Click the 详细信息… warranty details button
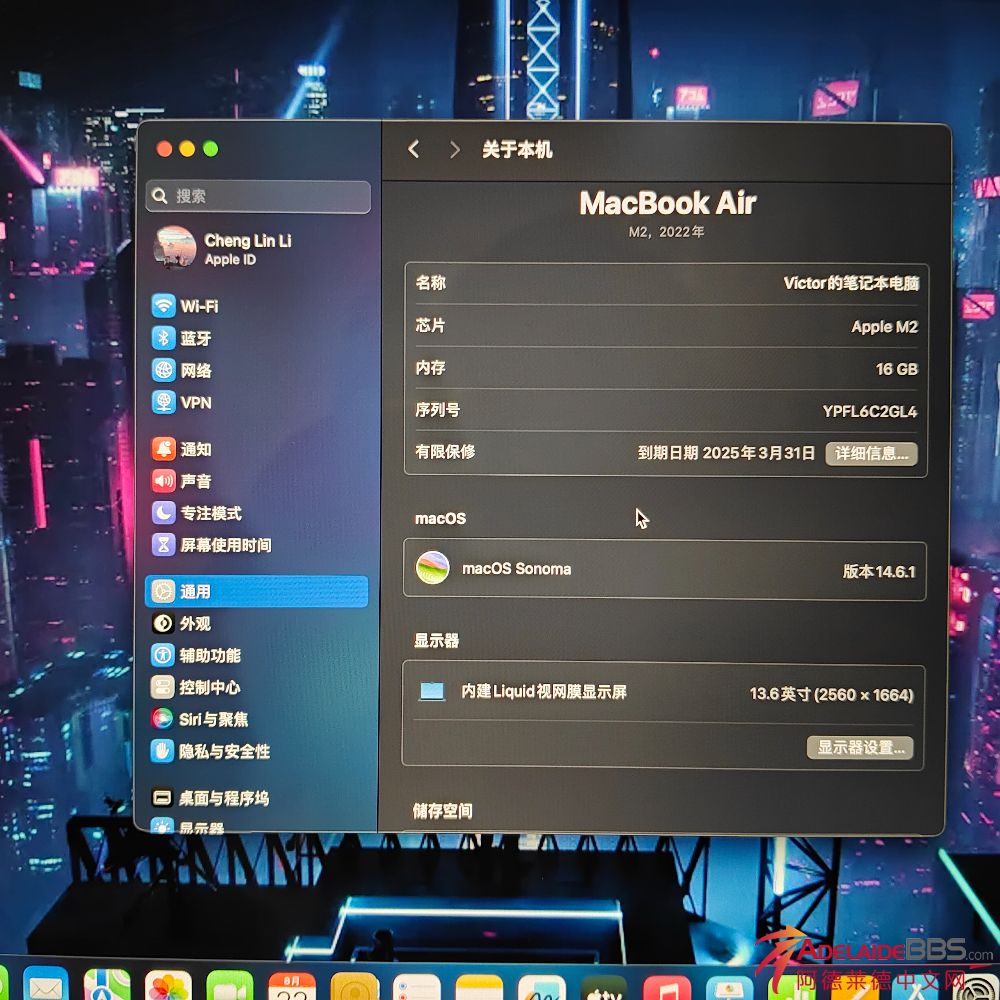 [x=871, y=453]
